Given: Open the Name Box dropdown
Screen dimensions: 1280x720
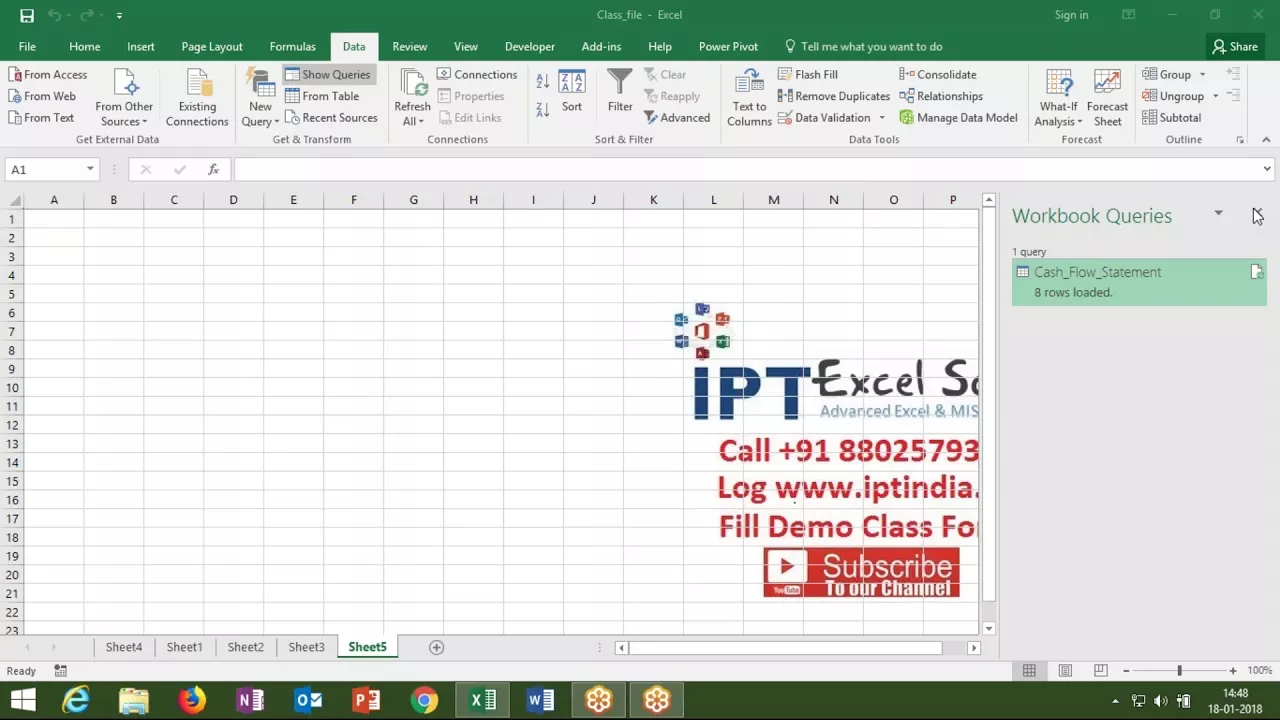Looking at the screenshot, I should click(x=90, y=170).
